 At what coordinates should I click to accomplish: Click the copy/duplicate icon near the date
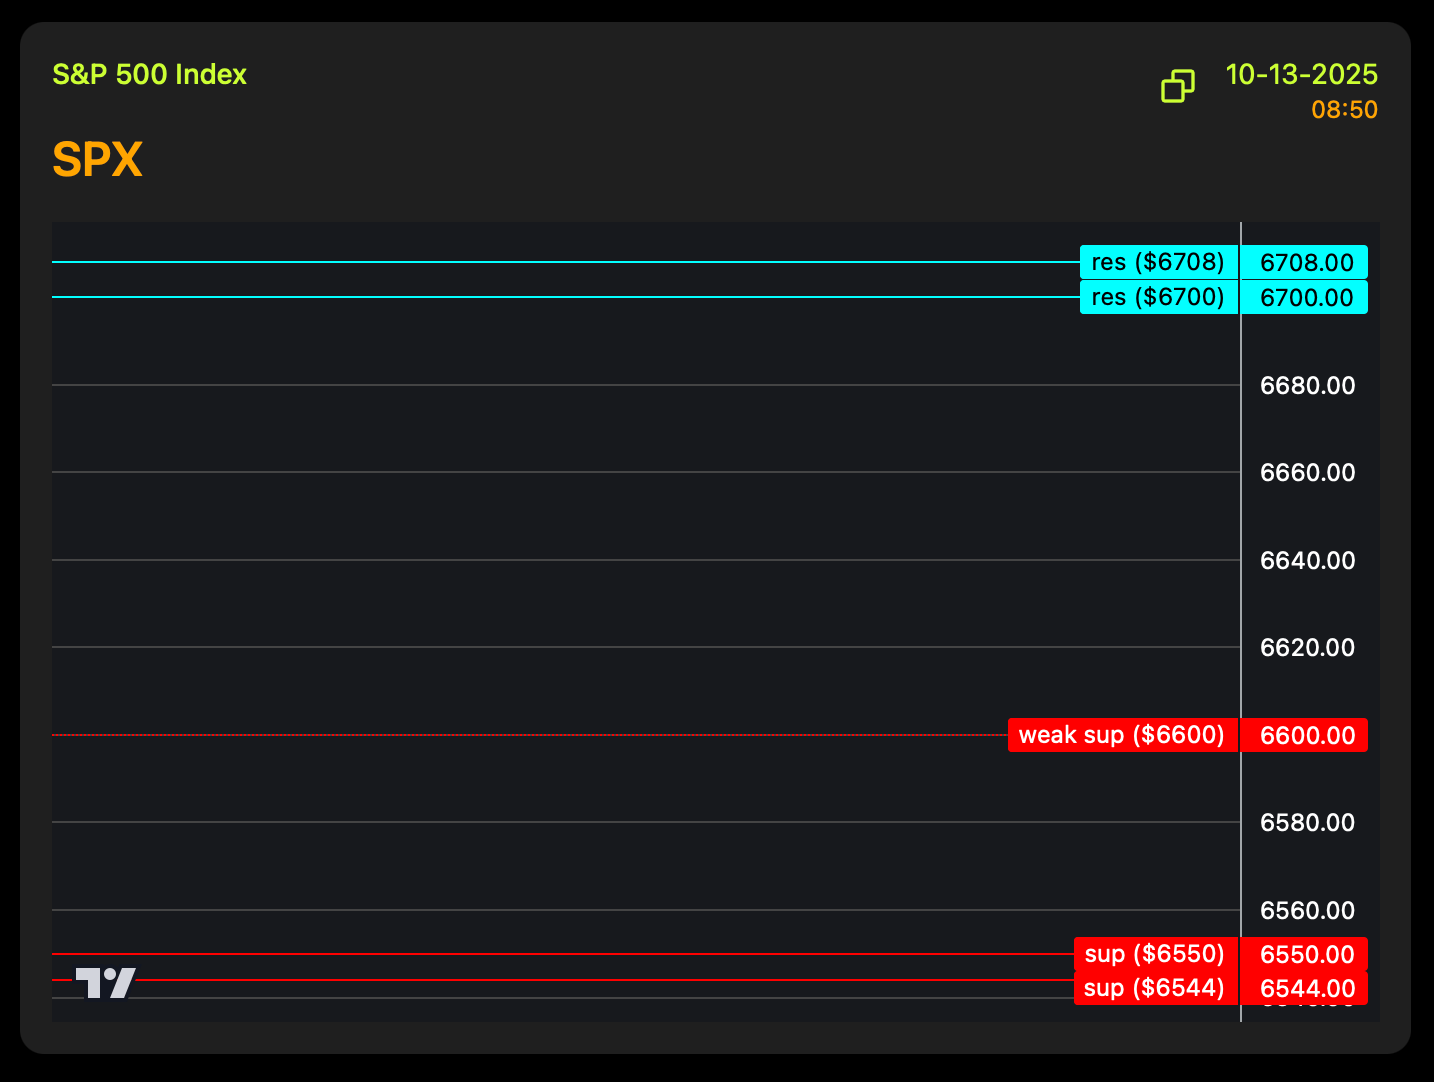(x=1177, y=86)
